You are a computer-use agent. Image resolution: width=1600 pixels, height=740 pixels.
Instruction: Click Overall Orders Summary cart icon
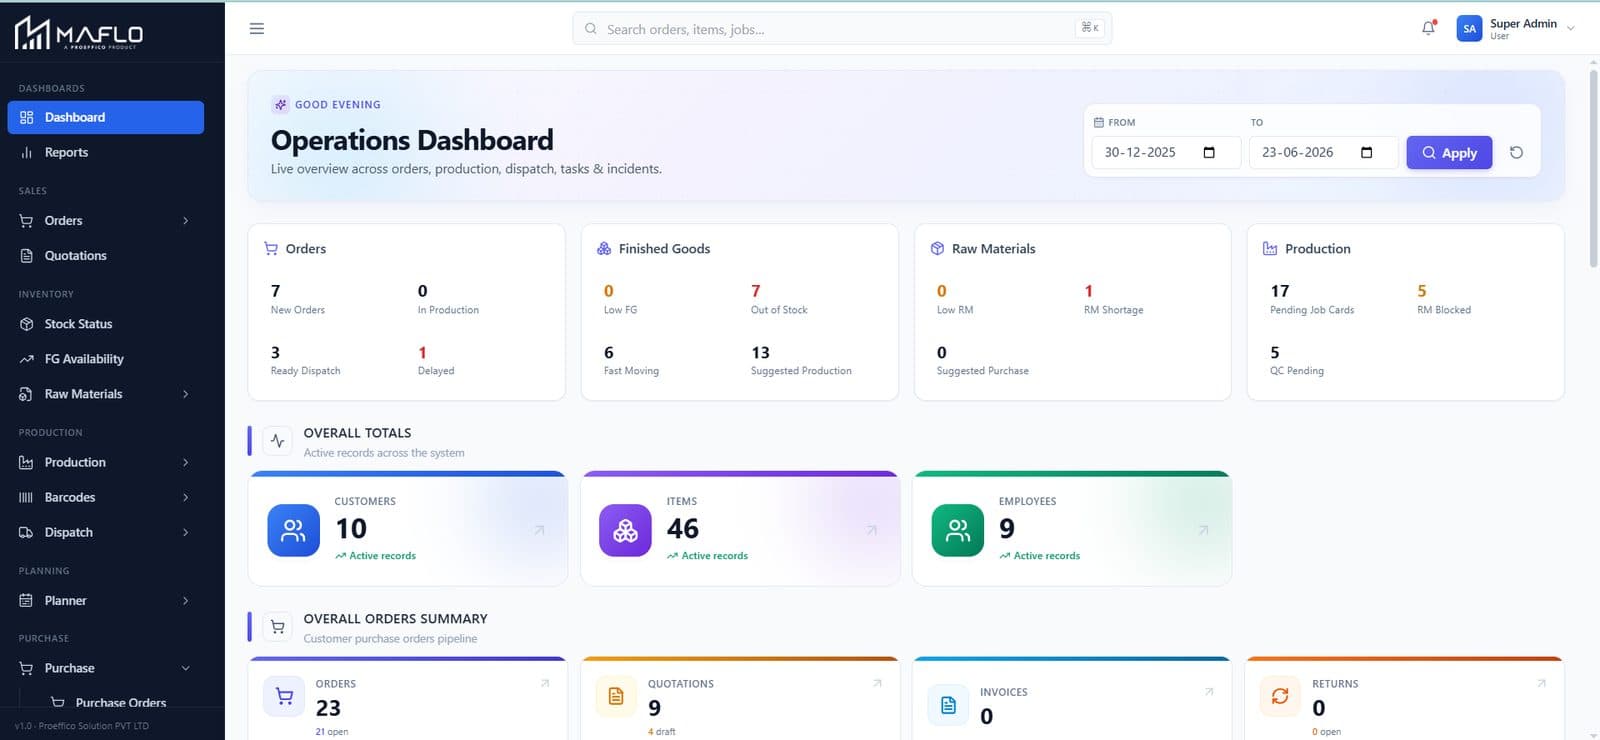(278, 627)
